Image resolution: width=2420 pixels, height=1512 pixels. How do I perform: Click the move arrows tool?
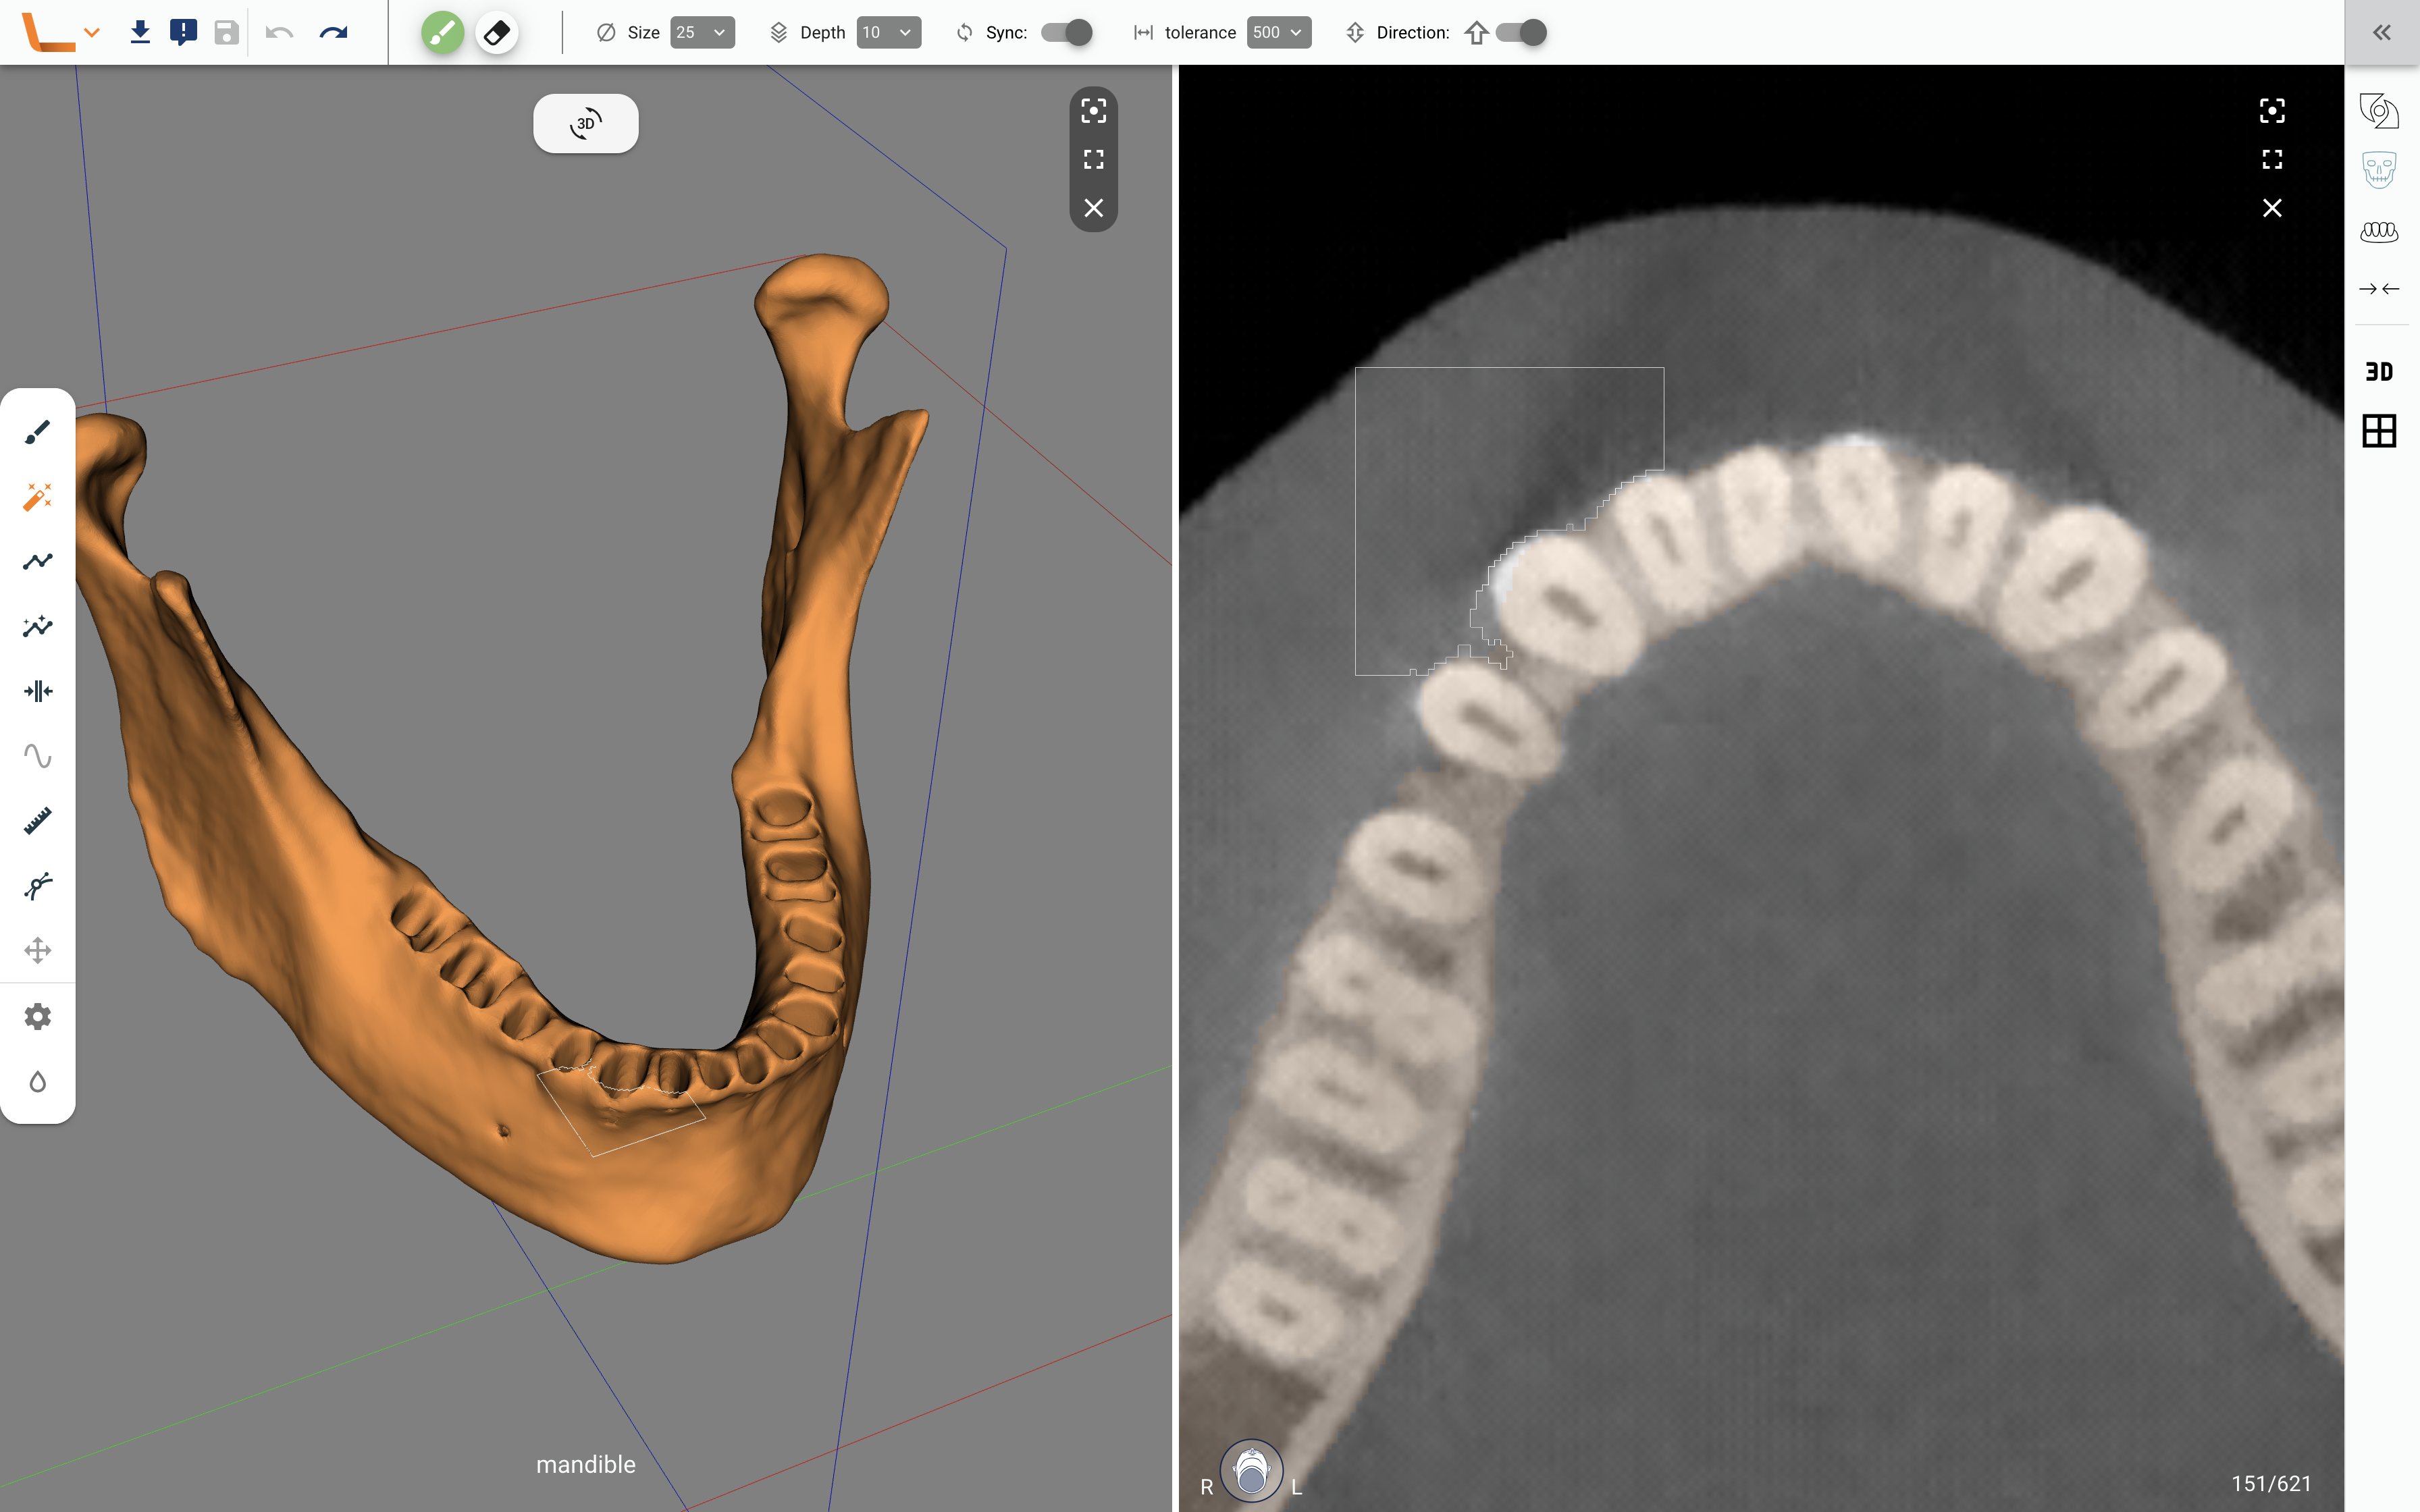37,950
